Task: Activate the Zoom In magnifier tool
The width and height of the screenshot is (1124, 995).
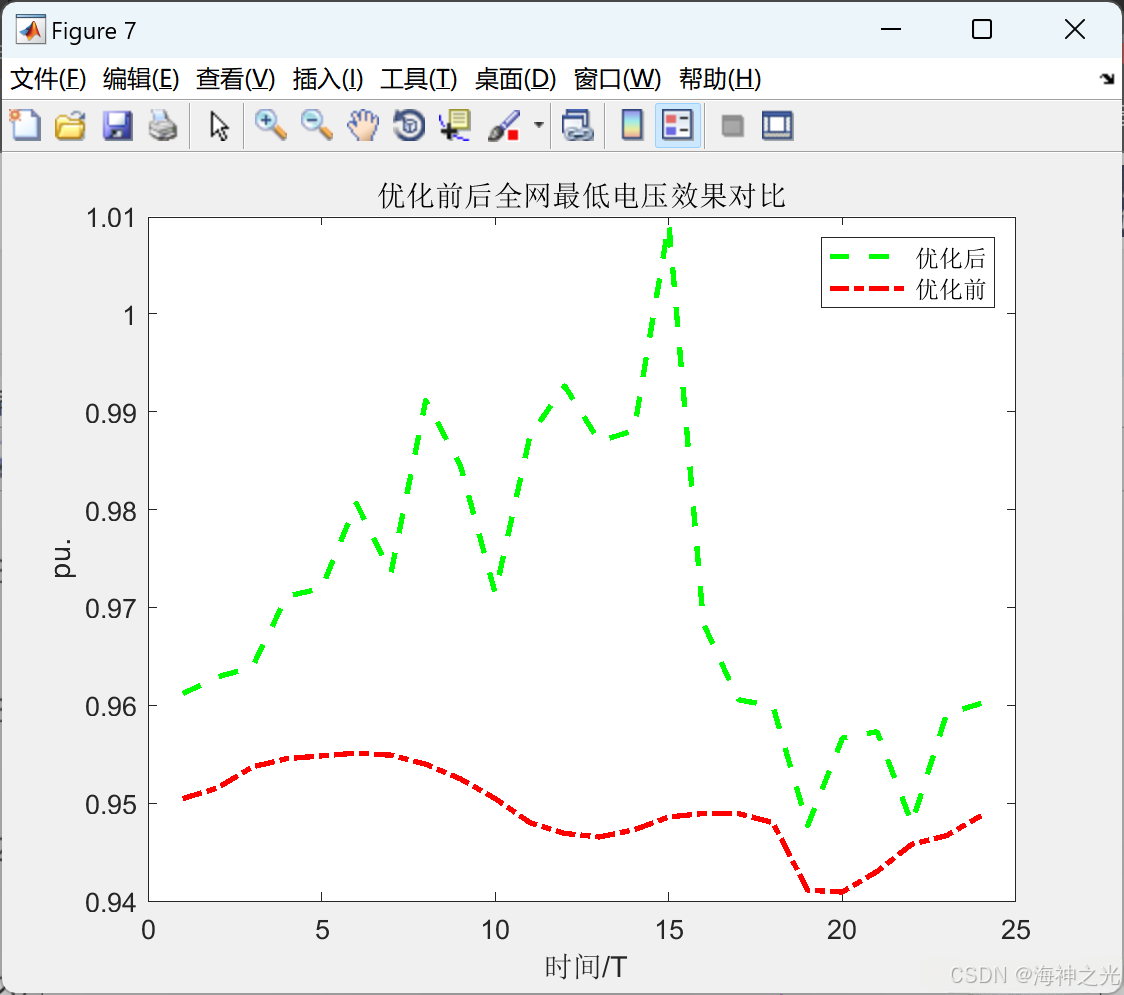Action: pyautogui.click(x=270, y=125)
